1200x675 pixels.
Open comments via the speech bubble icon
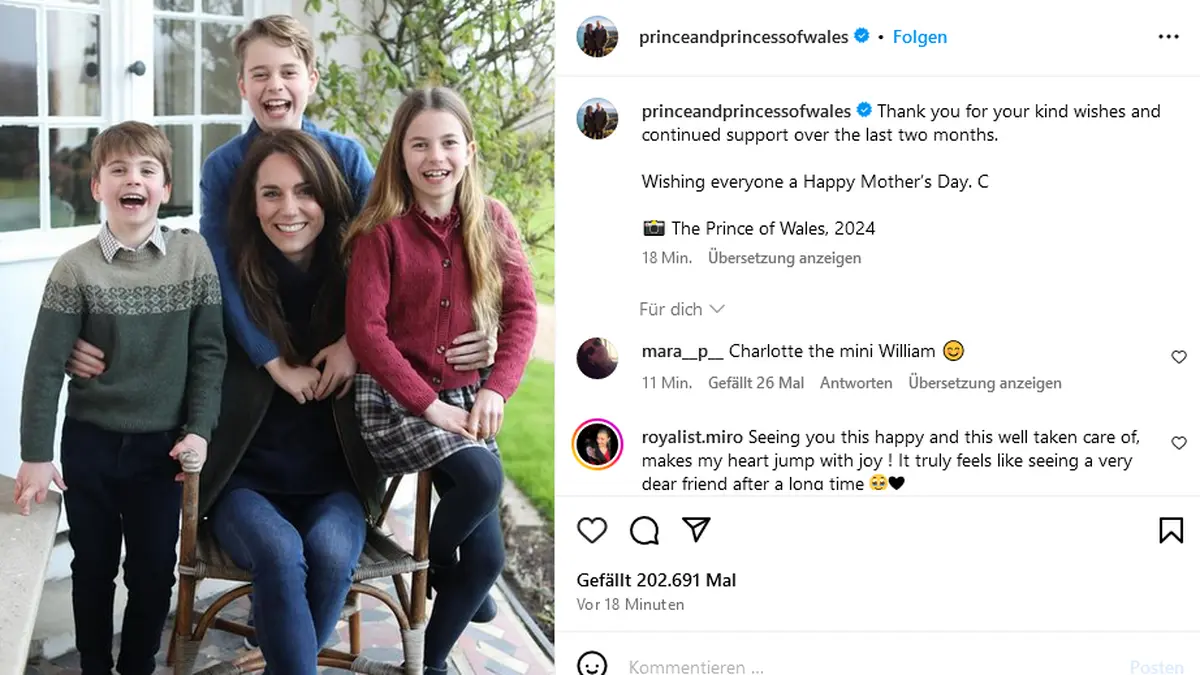tap(644, 530)
